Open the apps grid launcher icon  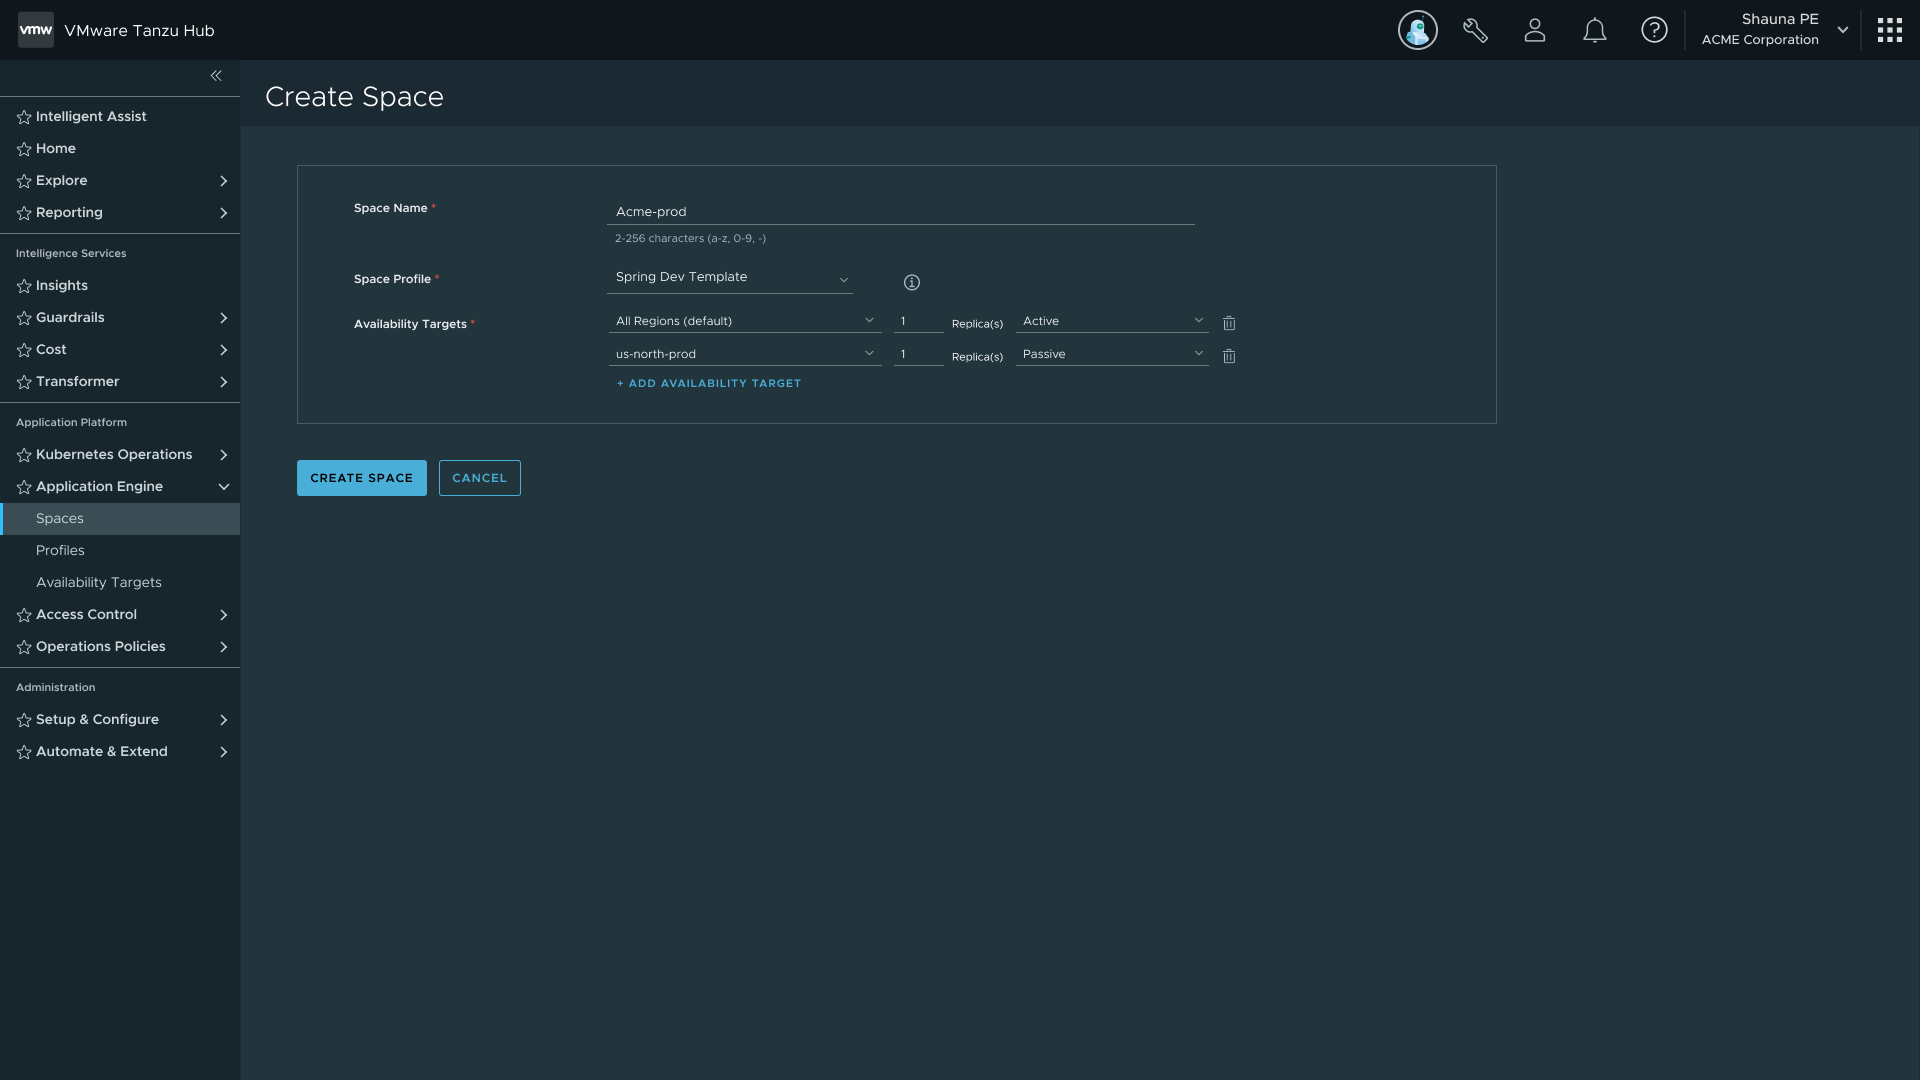[1889, 30]
